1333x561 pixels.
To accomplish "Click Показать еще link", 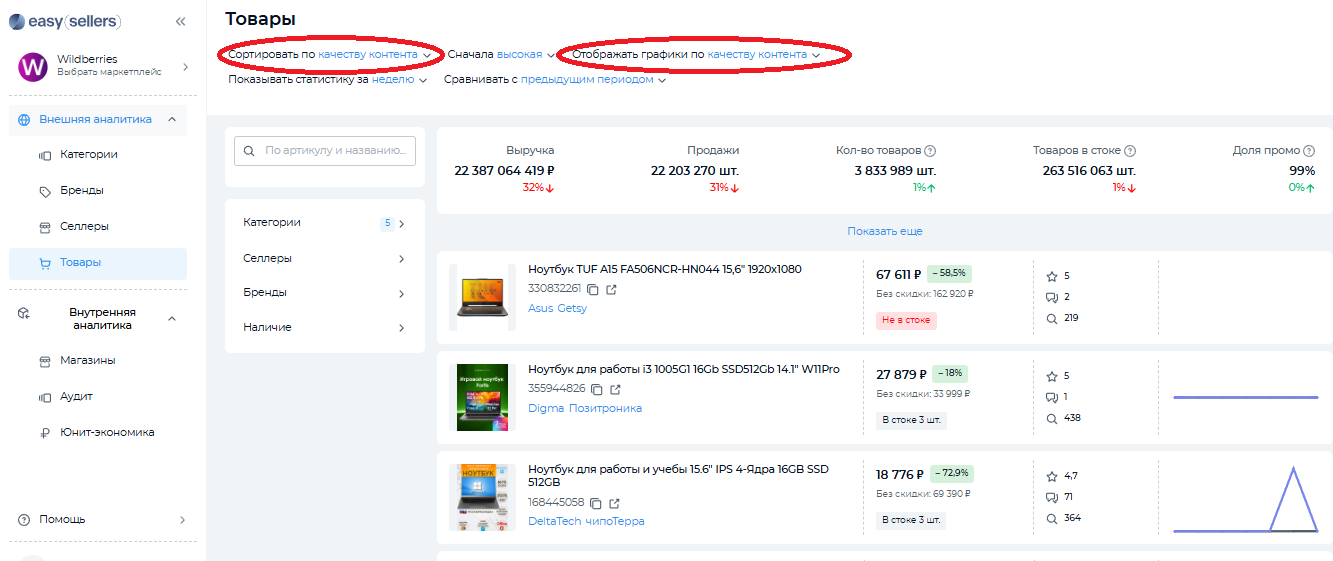I will 884,231.
